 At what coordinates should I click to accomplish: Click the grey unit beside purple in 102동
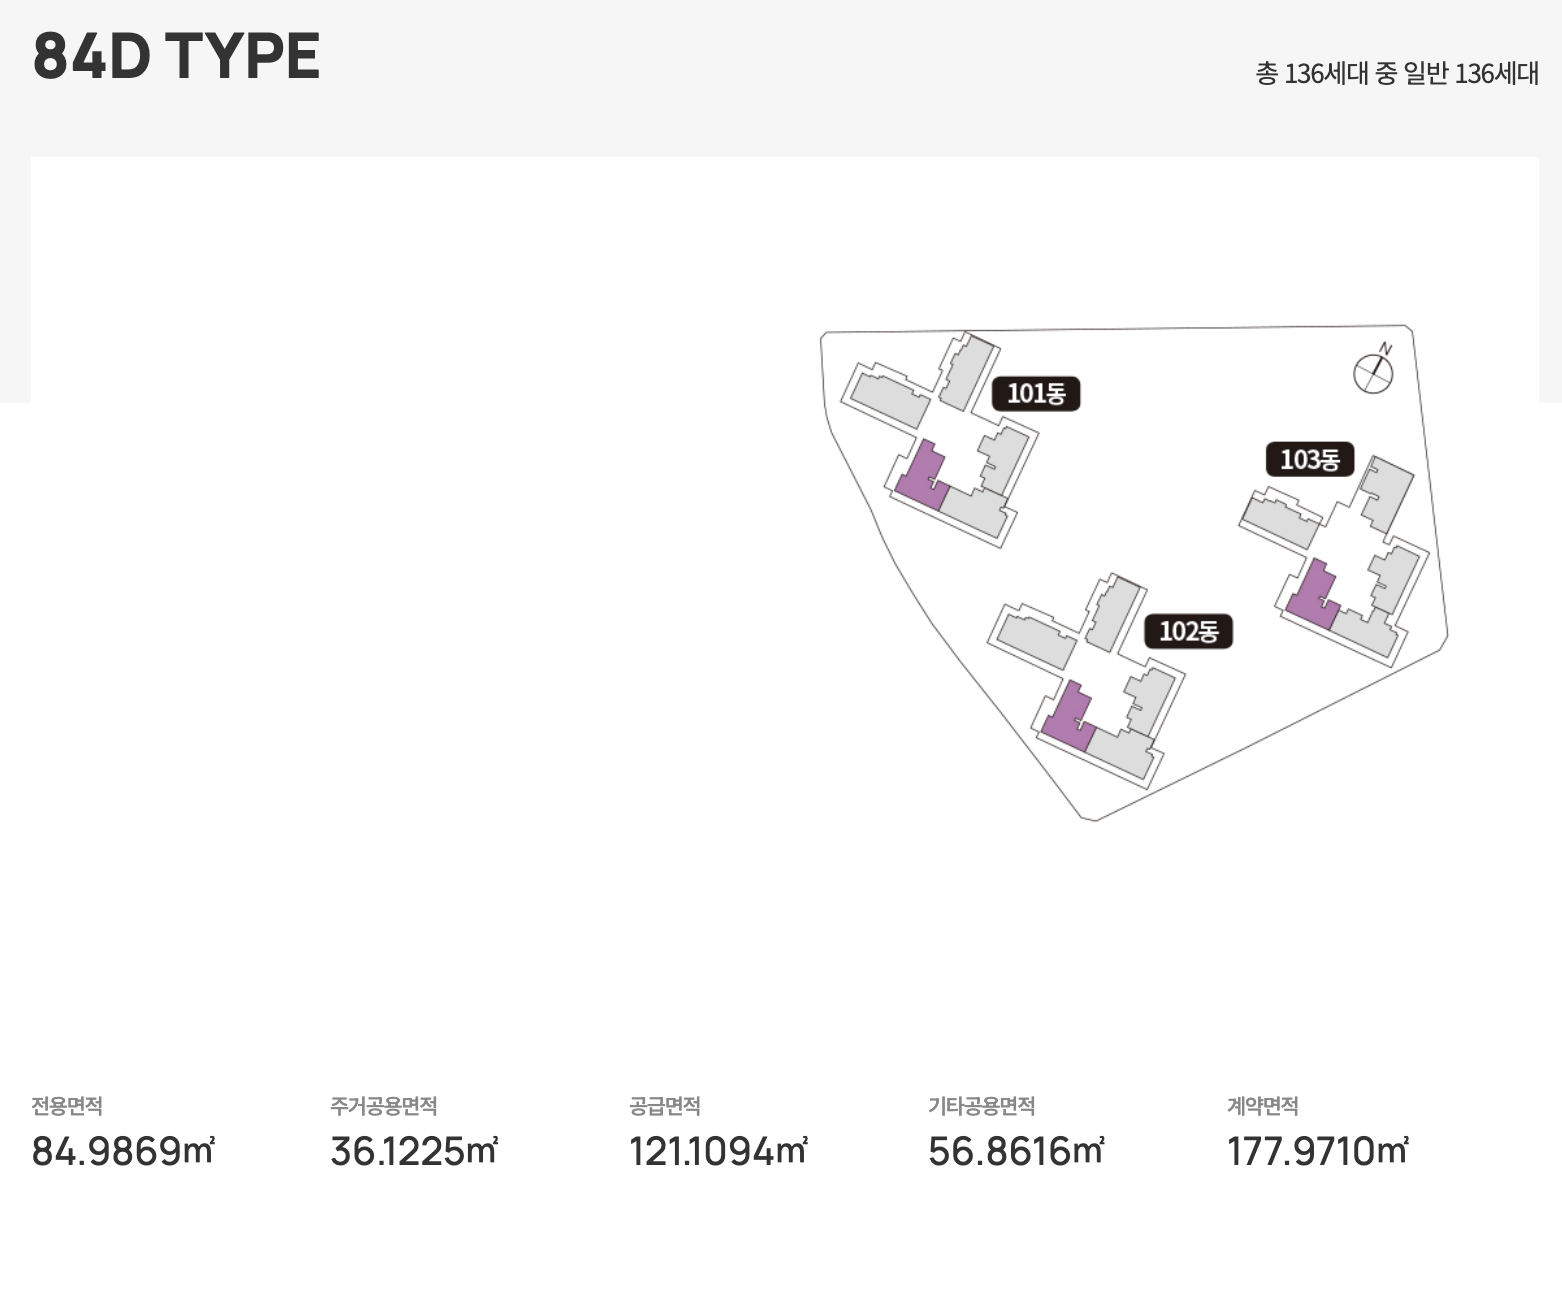(x=1121, y=752)
